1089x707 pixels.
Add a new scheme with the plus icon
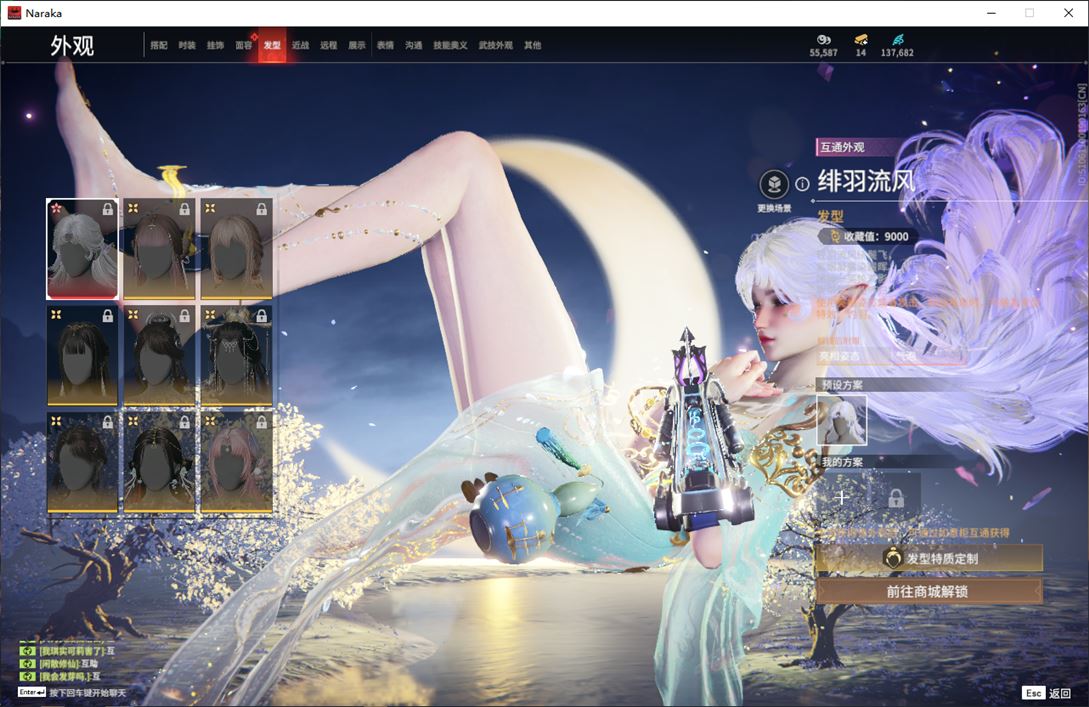pos(842,497)
